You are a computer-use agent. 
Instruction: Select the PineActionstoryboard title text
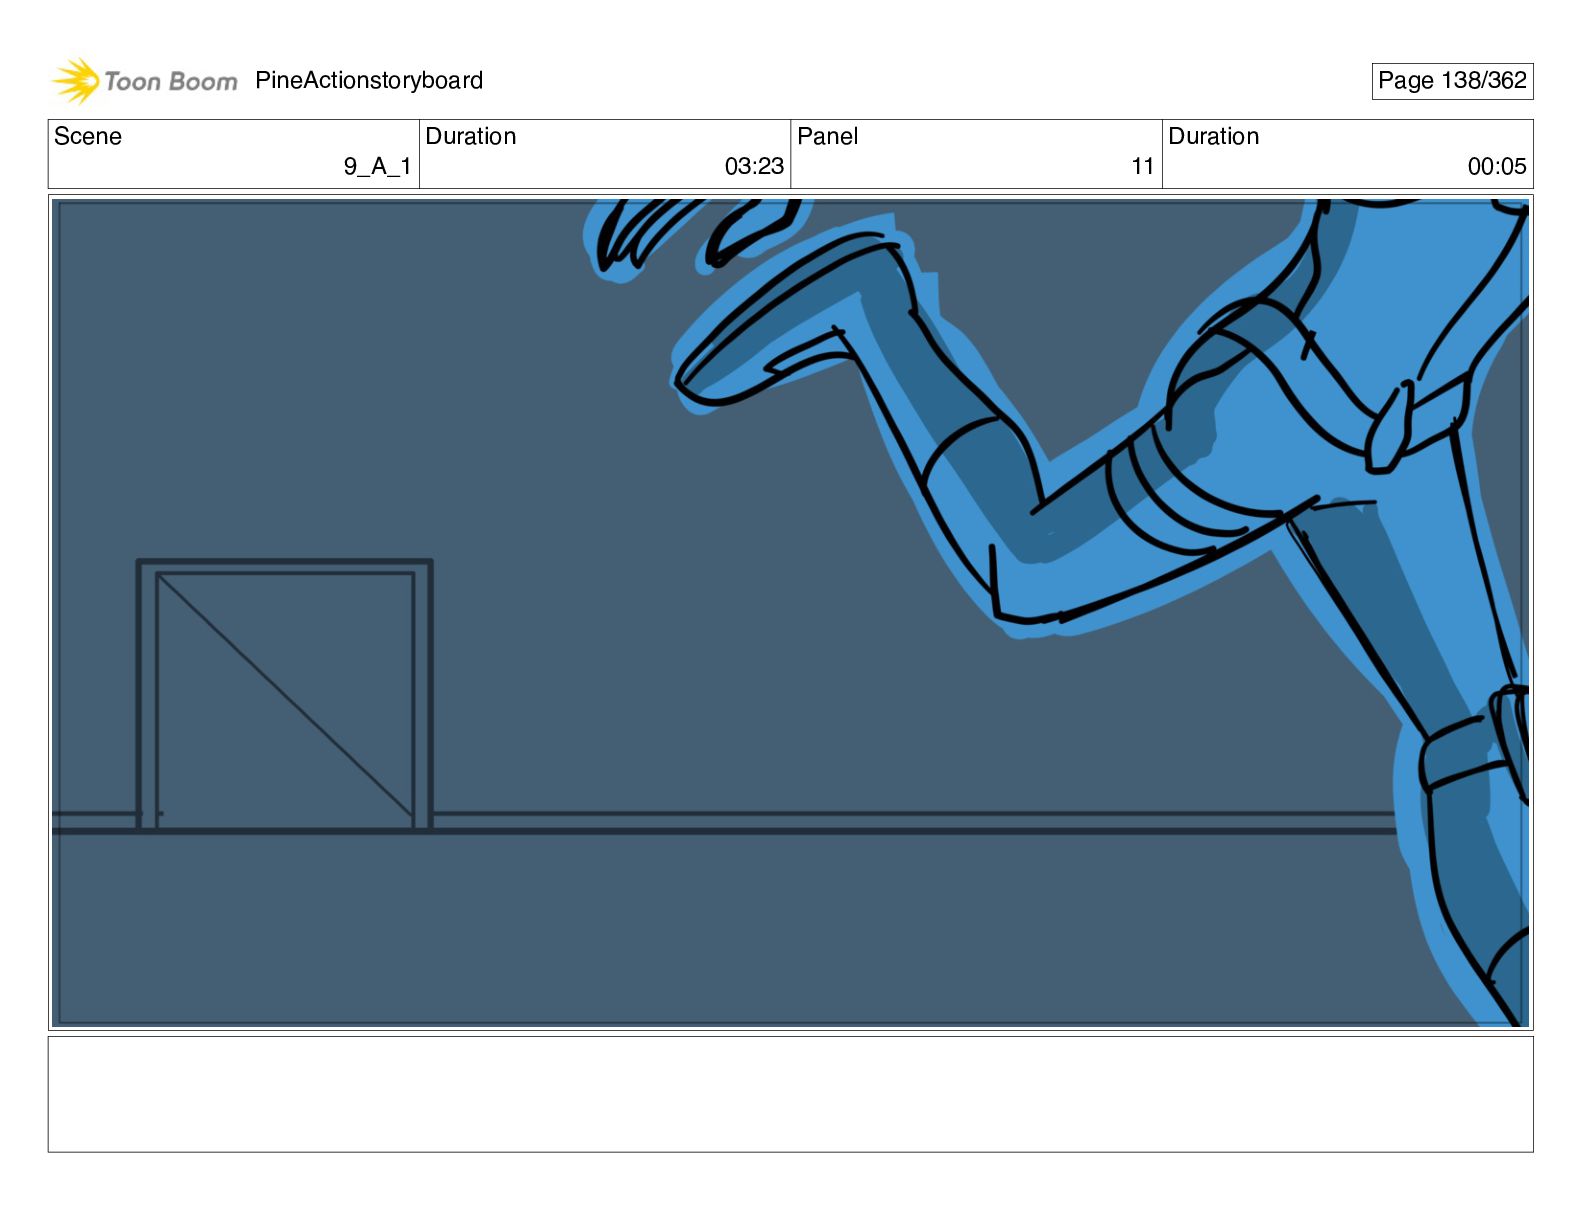(369, 81)
